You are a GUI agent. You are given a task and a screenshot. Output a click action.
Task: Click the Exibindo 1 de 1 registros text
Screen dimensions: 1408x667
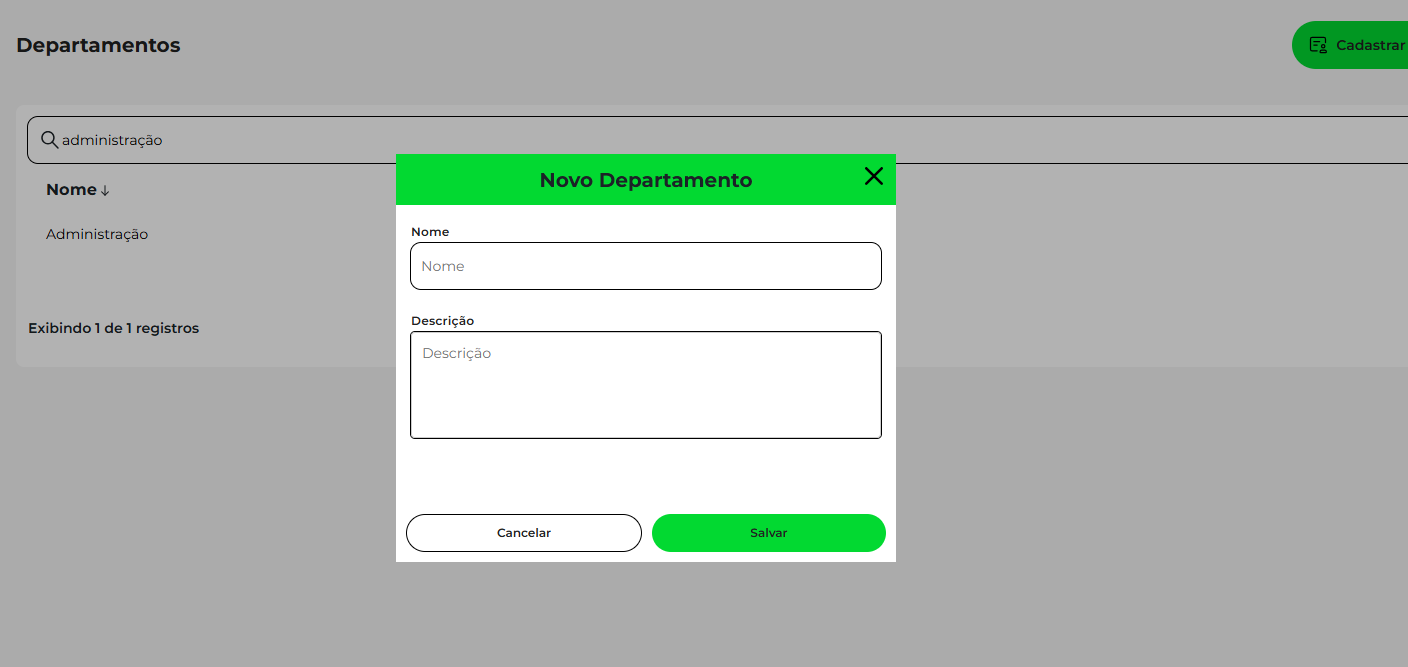pyautogui.click(x=113, y=328)
